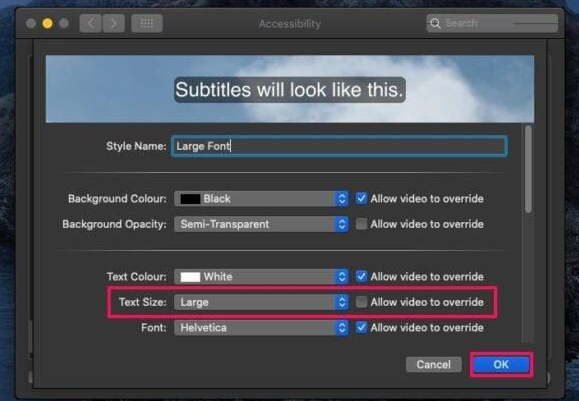Click the Style Name text field
Screen dimensions: 579x401
pos(339,146)
